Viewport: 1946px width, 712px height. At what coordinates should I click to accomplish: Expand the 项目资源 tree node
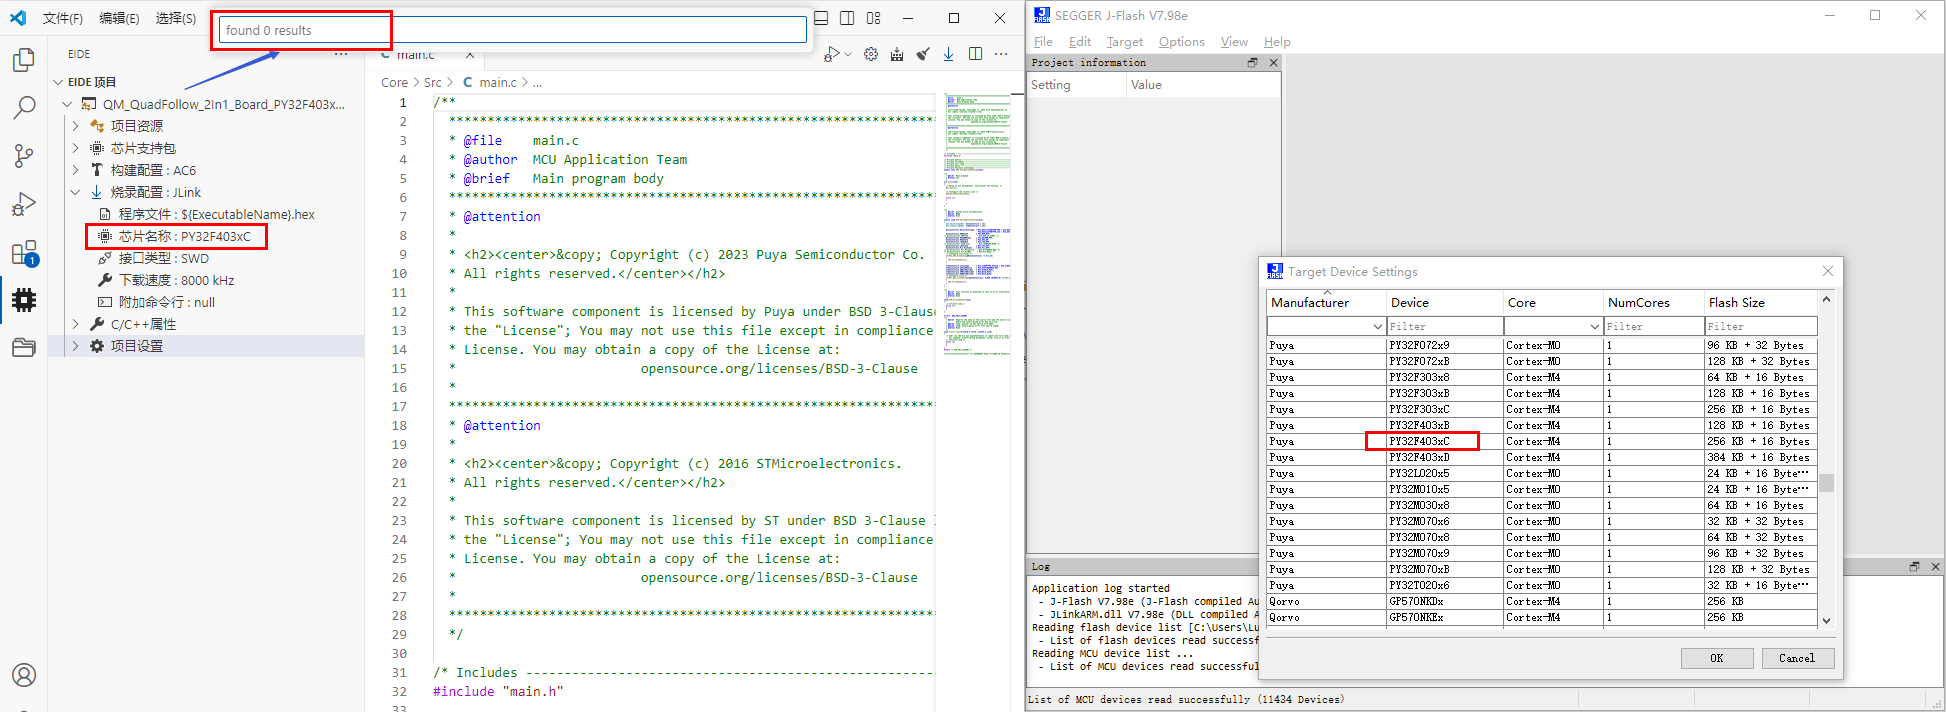tap(76, 126)
